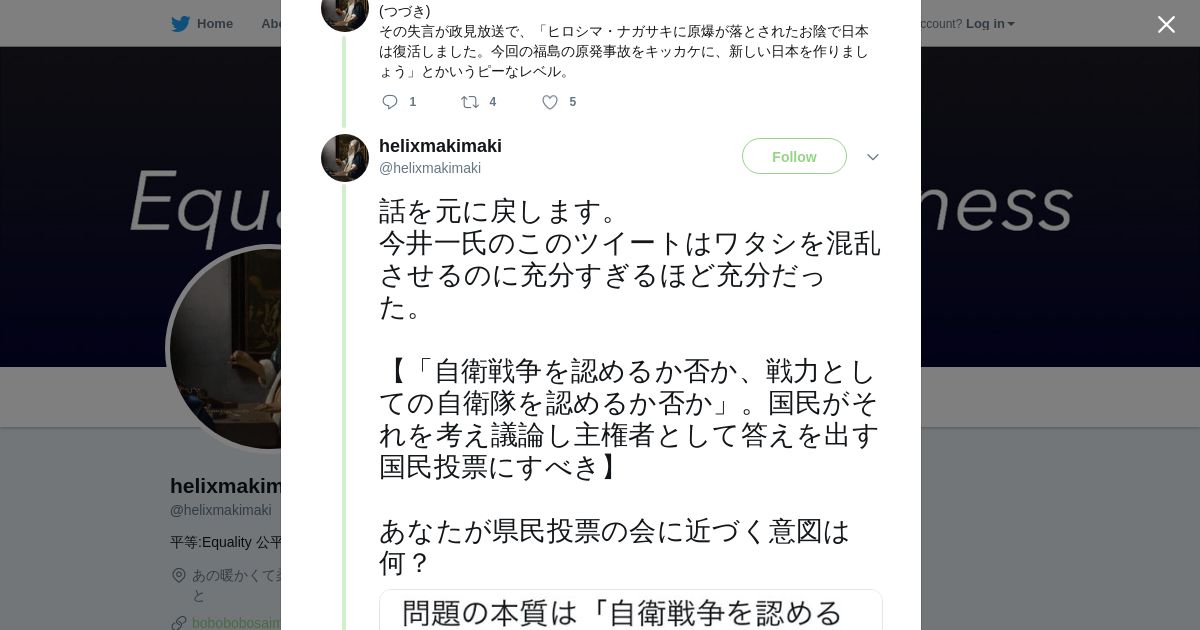This screenshot has width=1200, height=630.
Task: Close the tweet overlay with the X
Action: [x=1166, y=25]
